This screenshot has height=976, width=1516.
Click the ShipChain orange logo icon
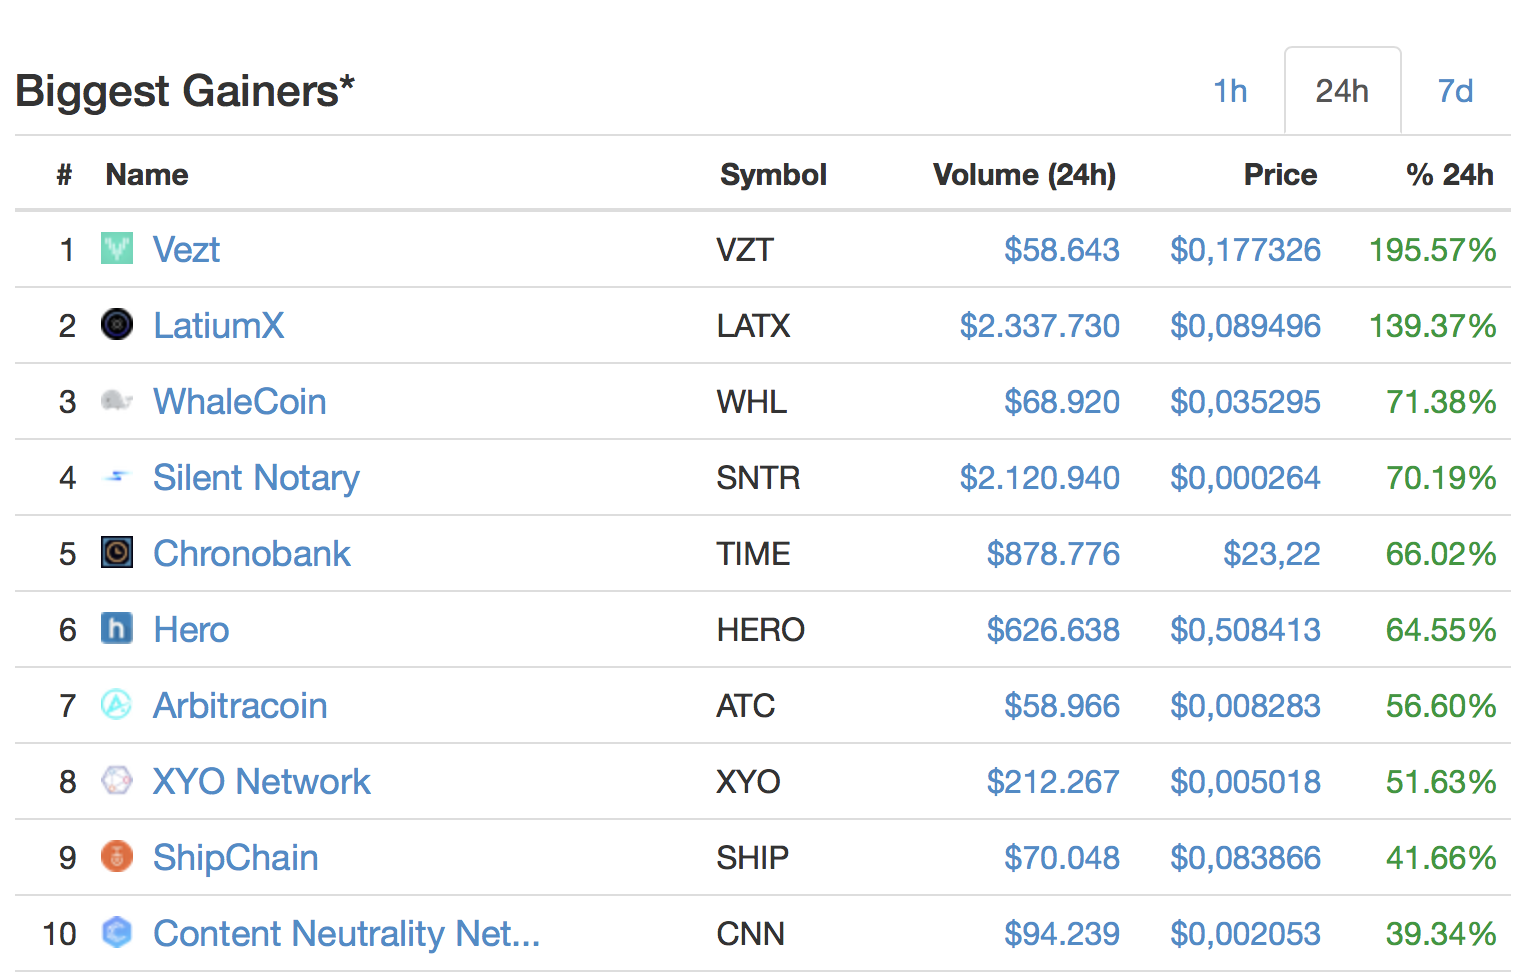click(x=117, y=857)
